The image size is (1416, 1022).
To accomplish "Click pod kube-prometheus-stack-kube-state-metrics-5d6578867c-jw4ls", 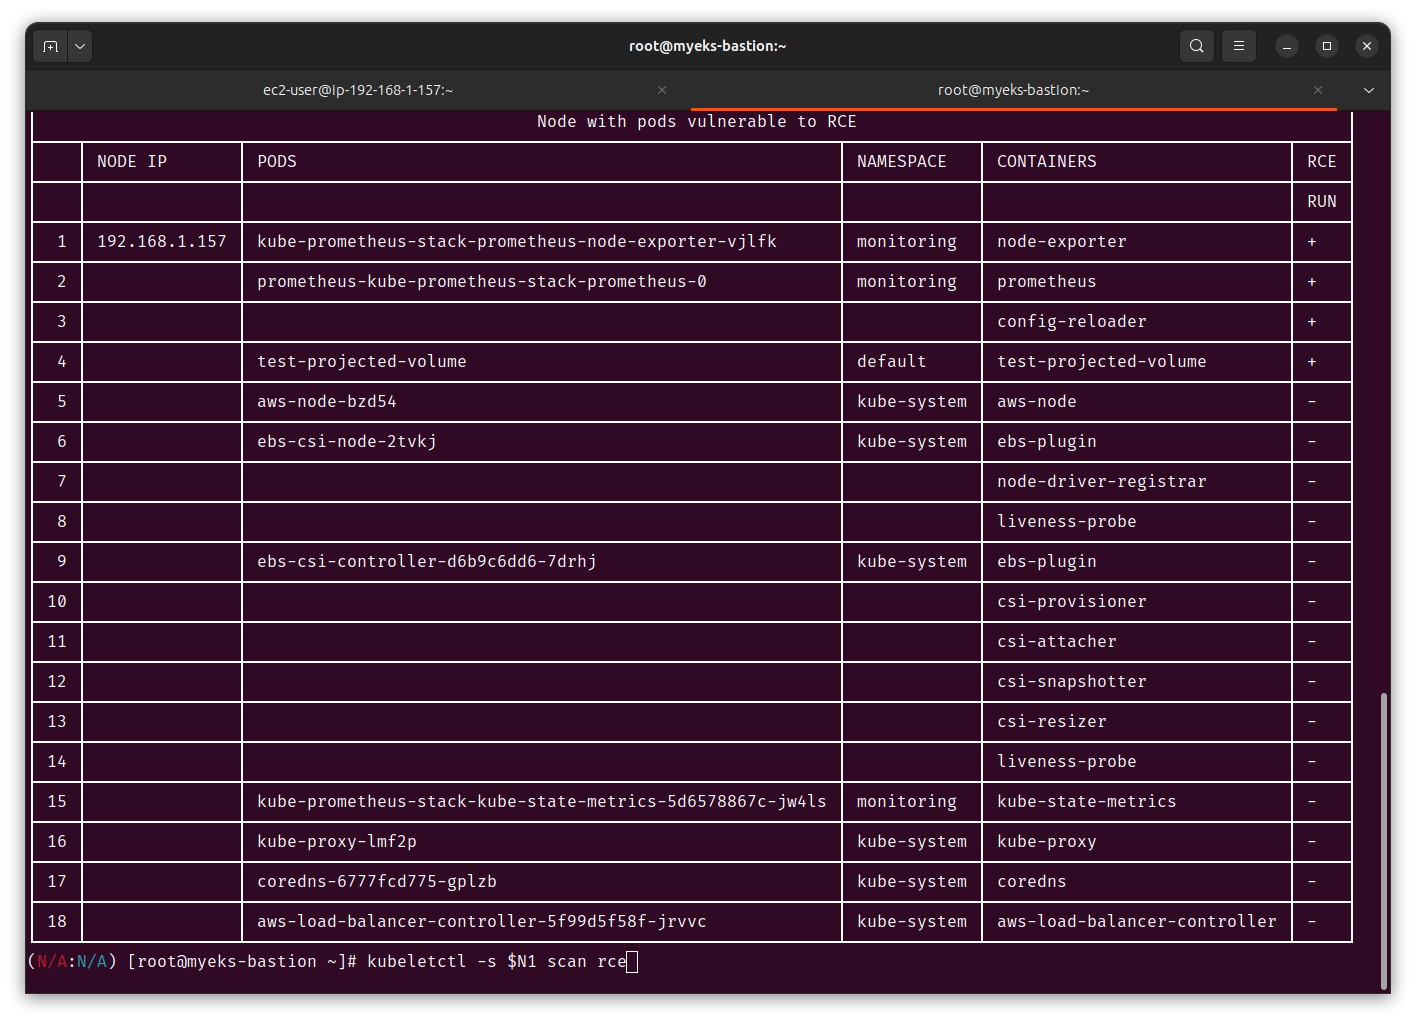I will [542, 802].
